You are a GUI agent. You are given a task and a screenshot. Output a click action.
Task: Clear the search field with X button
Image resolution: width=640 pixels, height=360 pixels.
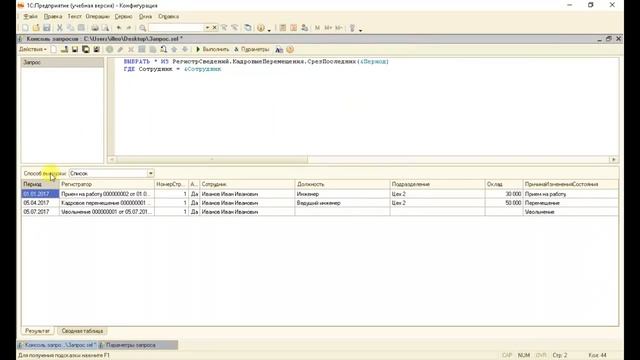[x=215, y=28]
